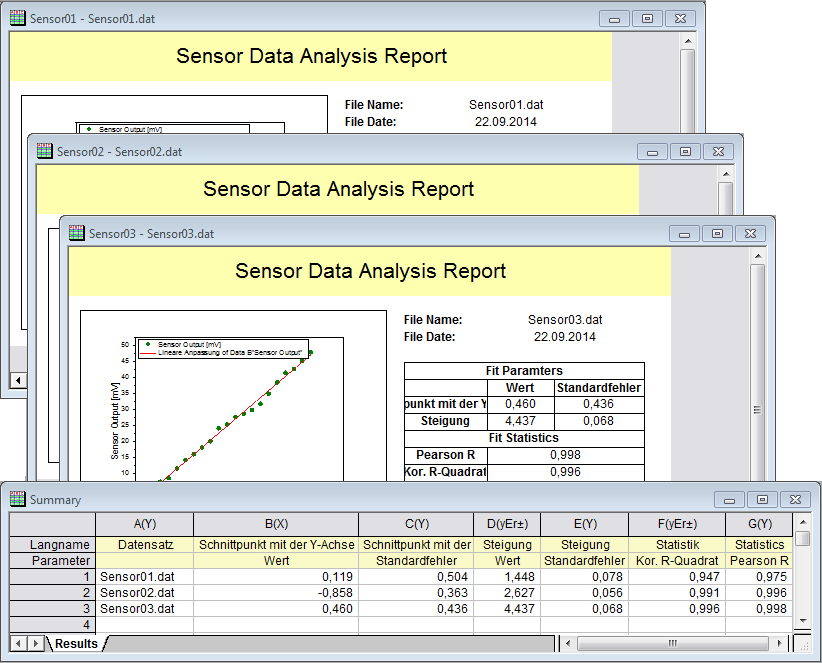Click the Fit Statistics header in Sensor03
822x663 pixels.
pos(524,438)
